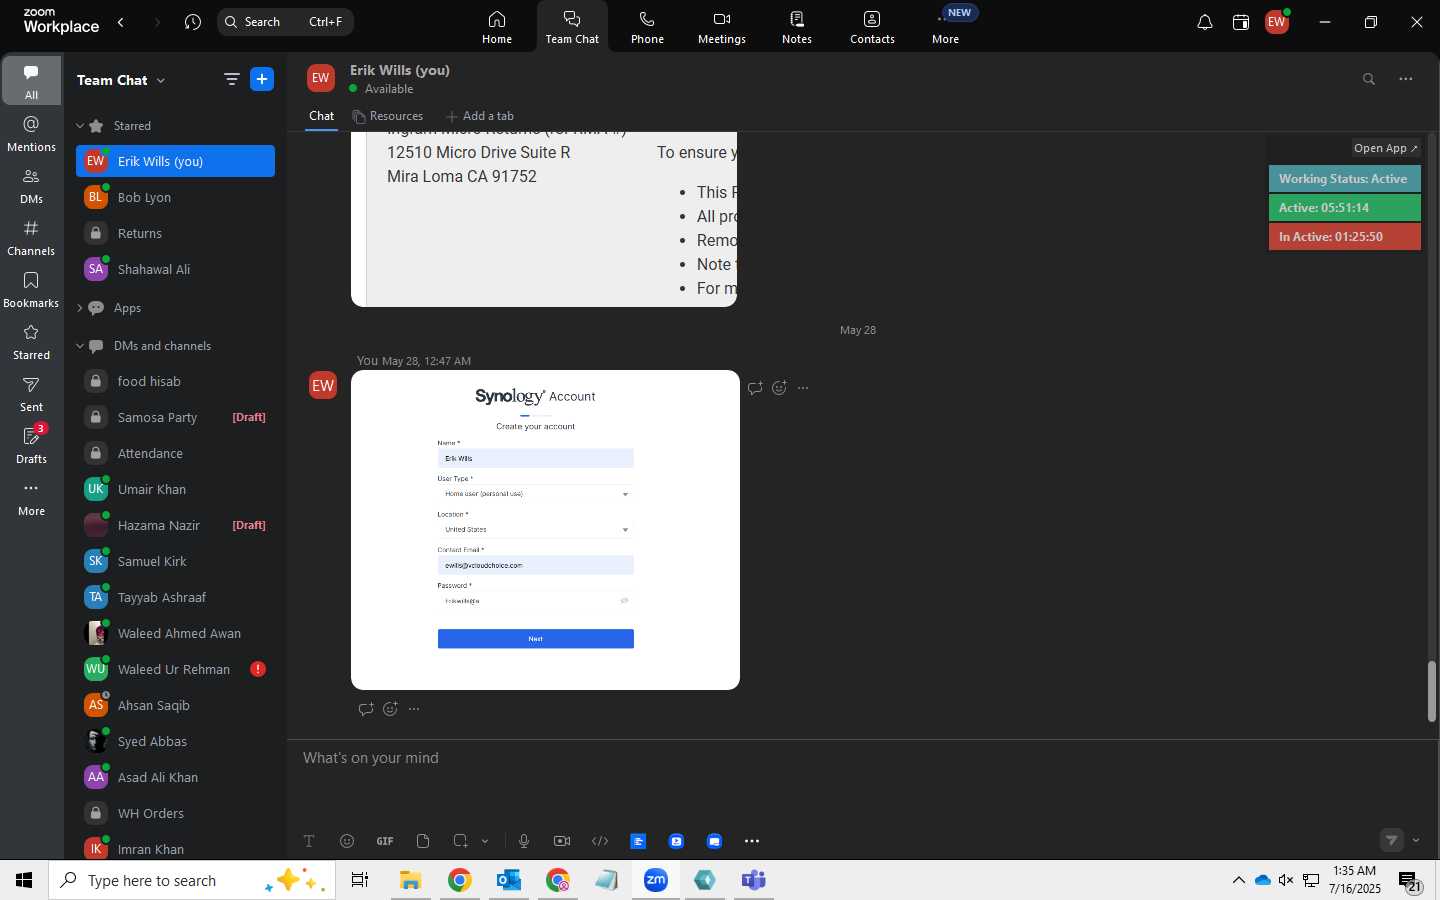Open the Samosa Party channel
Screen dimensions: 1440x900
click(x=175, y=417)
